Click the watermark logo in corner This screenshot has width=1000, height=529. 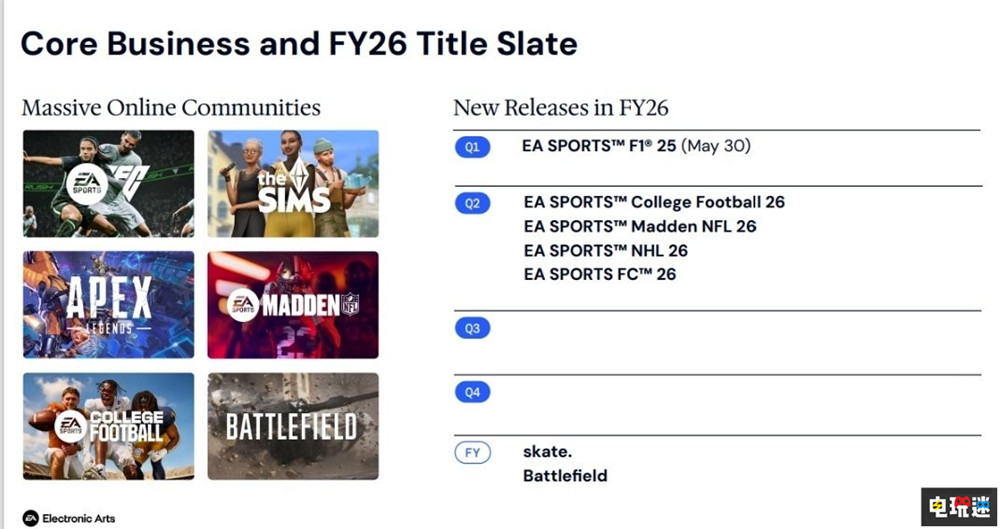(958, 507)
